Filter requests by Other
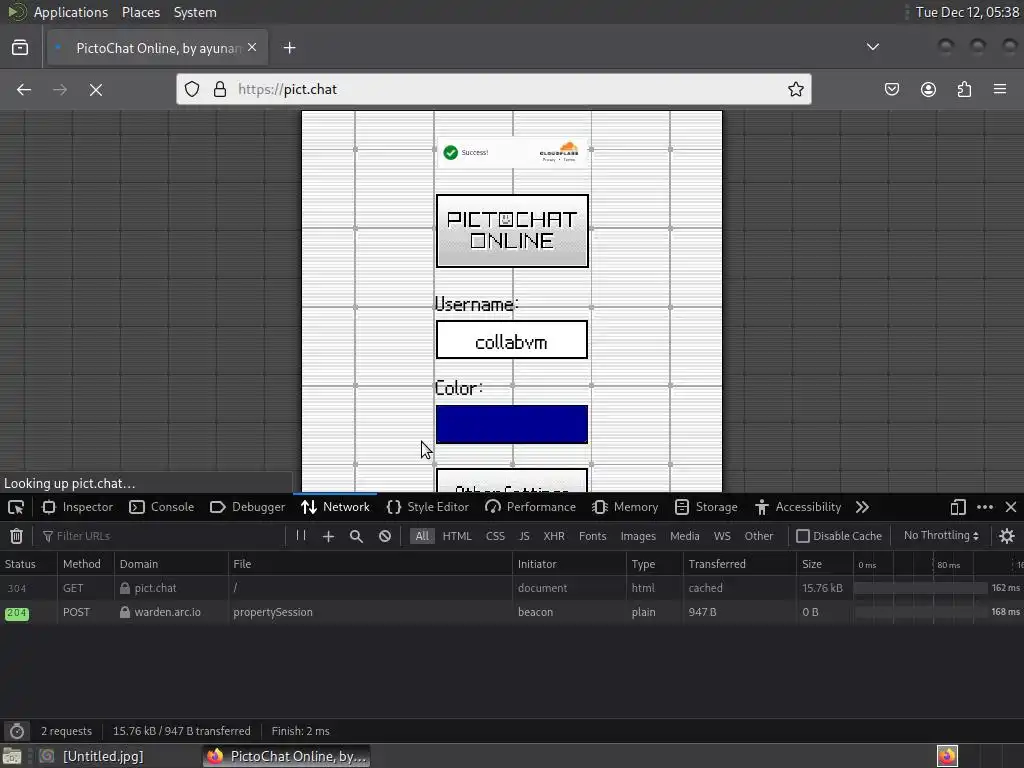The width and height of the screenshot is (1024, 768). [x=759, y=536]
